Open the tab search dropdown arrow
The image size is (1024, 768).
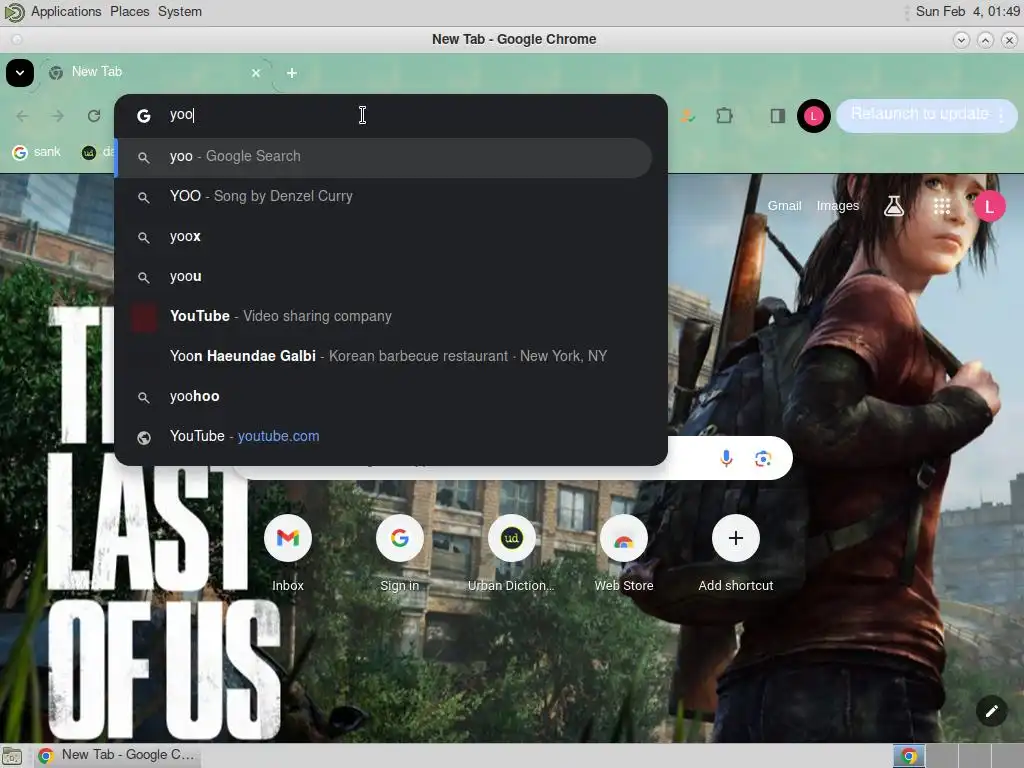[x=20, y=72]
